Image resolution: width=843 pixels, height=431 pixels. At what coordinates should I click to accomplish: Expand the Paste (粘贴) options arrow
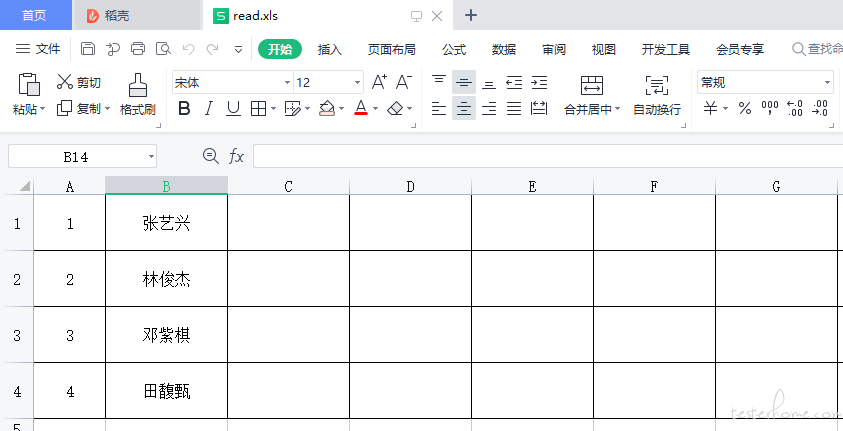(x=43, y=109)
